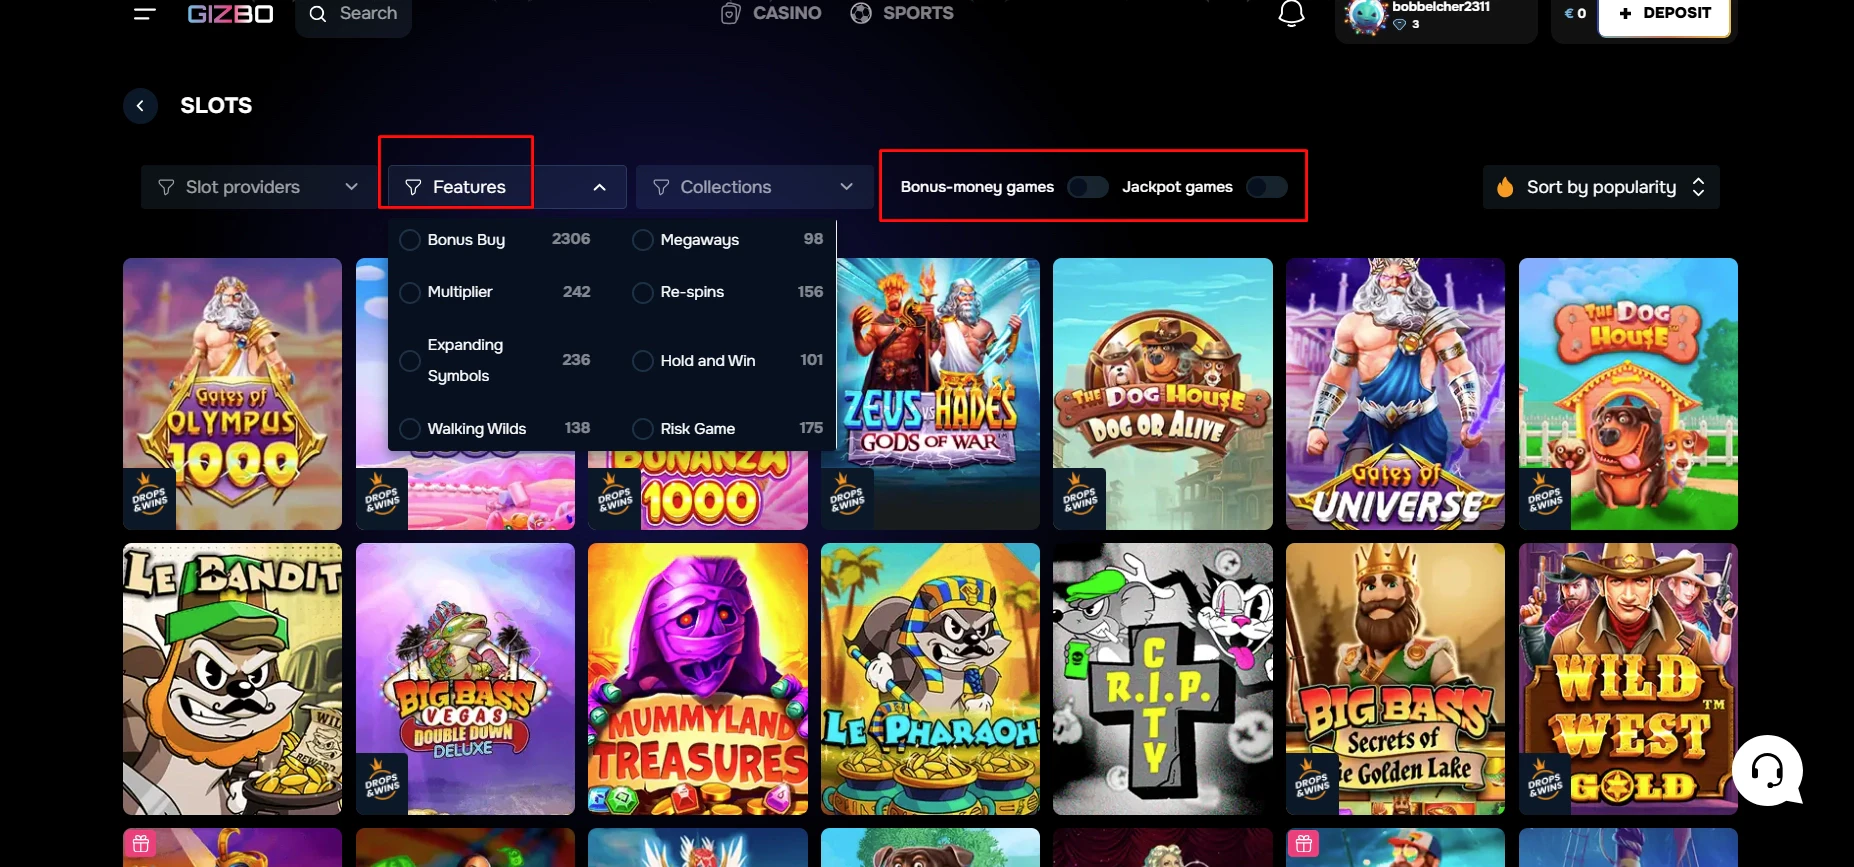1854x867 pixels.
Task: Click the Collections filter funnel icon
Action: tap(661, 187)
